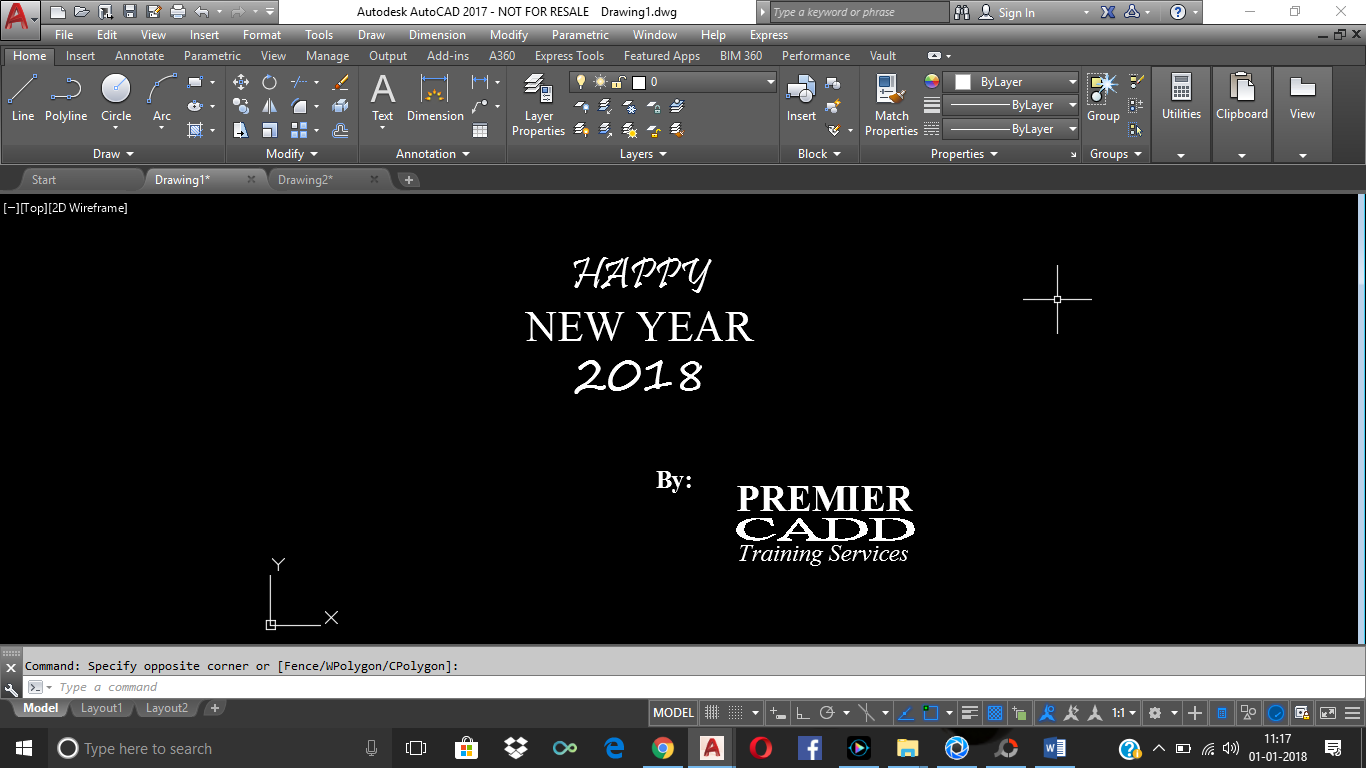Click the Windows Start button
The width and height of the screenshot is (1366, 768).
click(24, 748)
